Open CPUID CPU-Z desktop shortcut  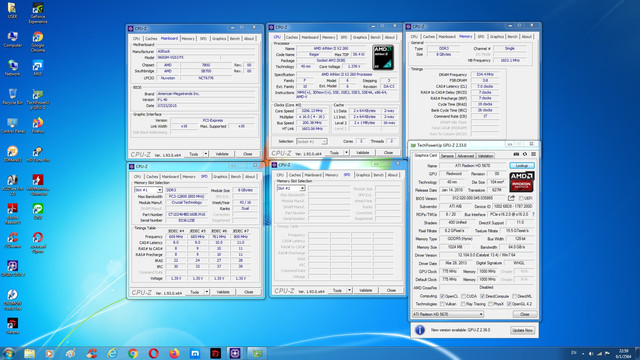coord(12,269)
